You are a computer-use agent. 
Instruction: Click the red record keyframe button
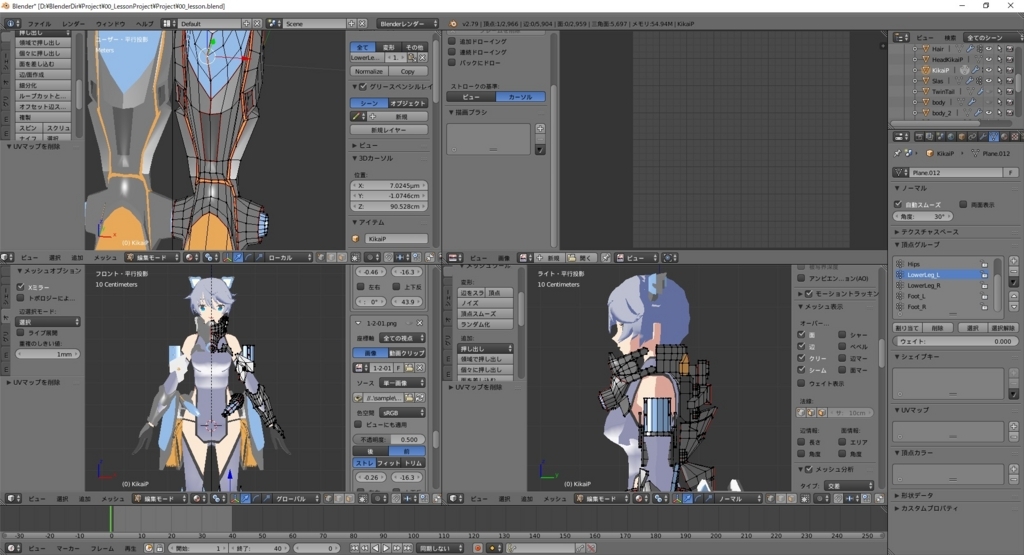coord(478,548)
